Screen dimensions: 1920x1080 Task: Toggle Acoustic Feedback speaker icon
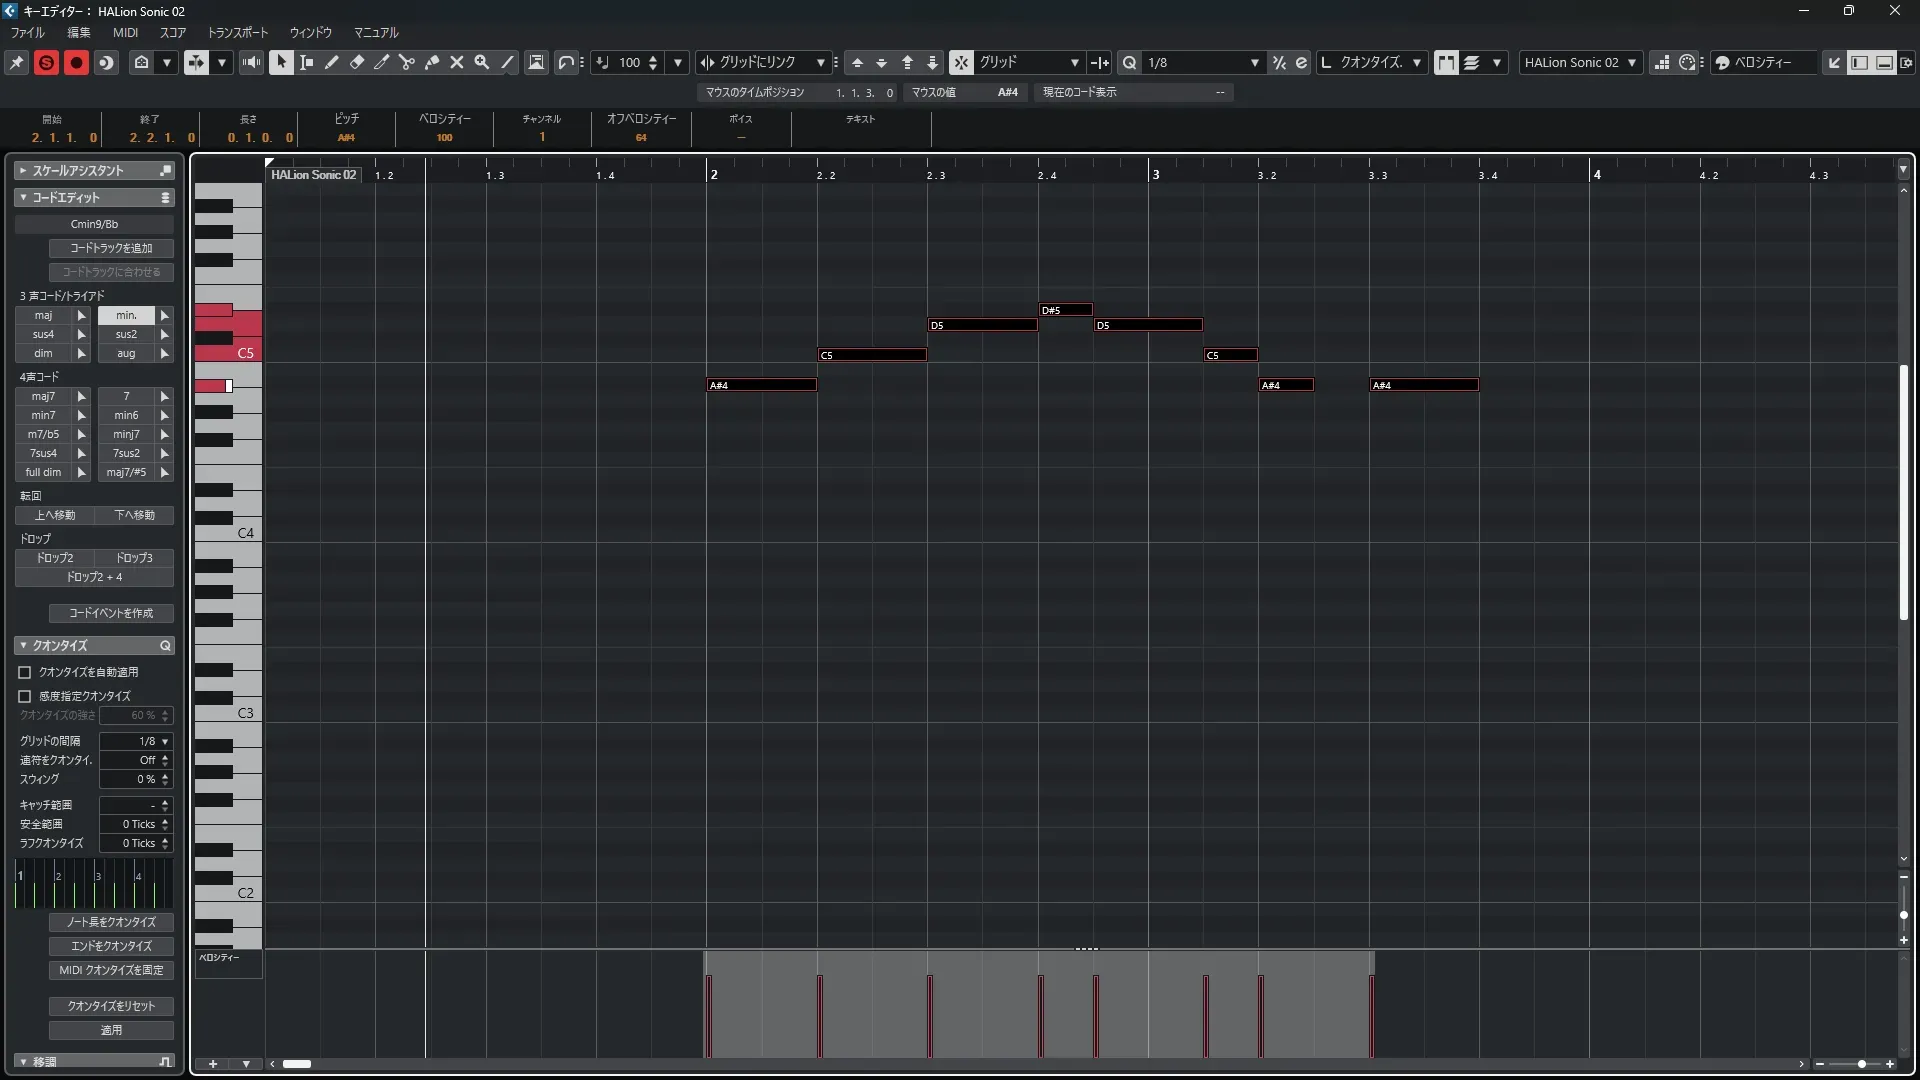251,62
